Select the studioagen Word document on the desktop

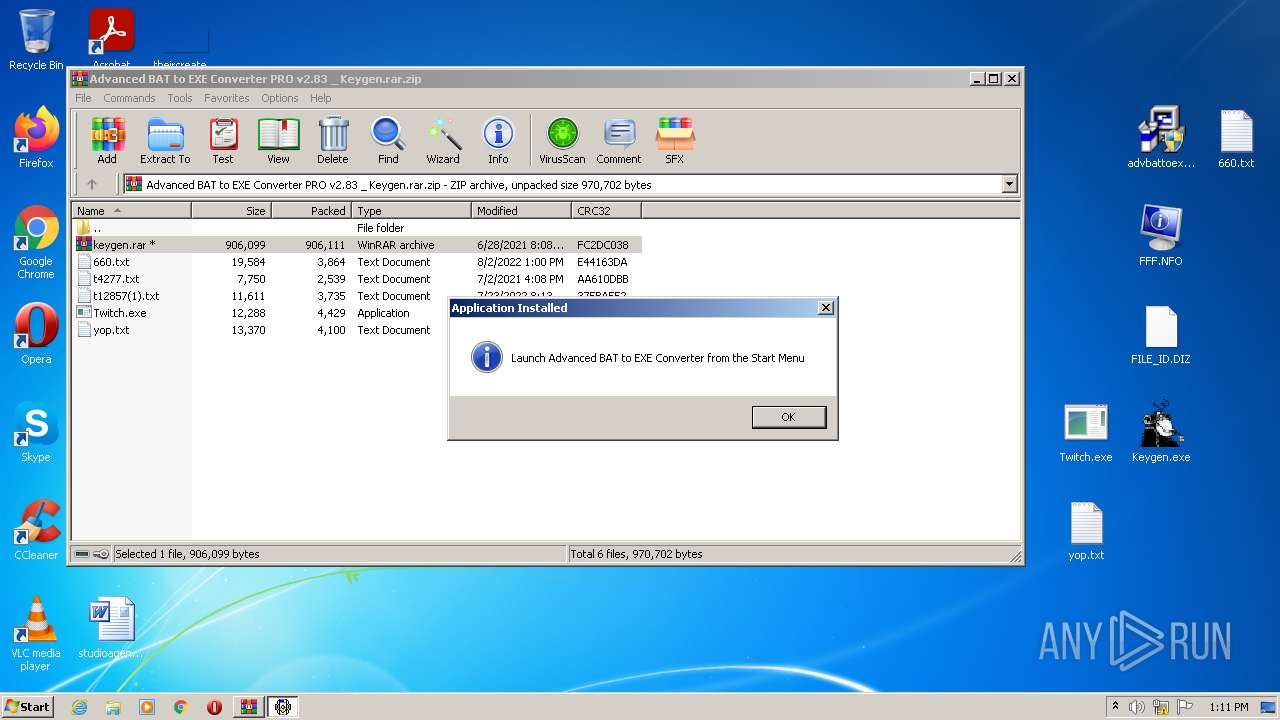(111, 628)
